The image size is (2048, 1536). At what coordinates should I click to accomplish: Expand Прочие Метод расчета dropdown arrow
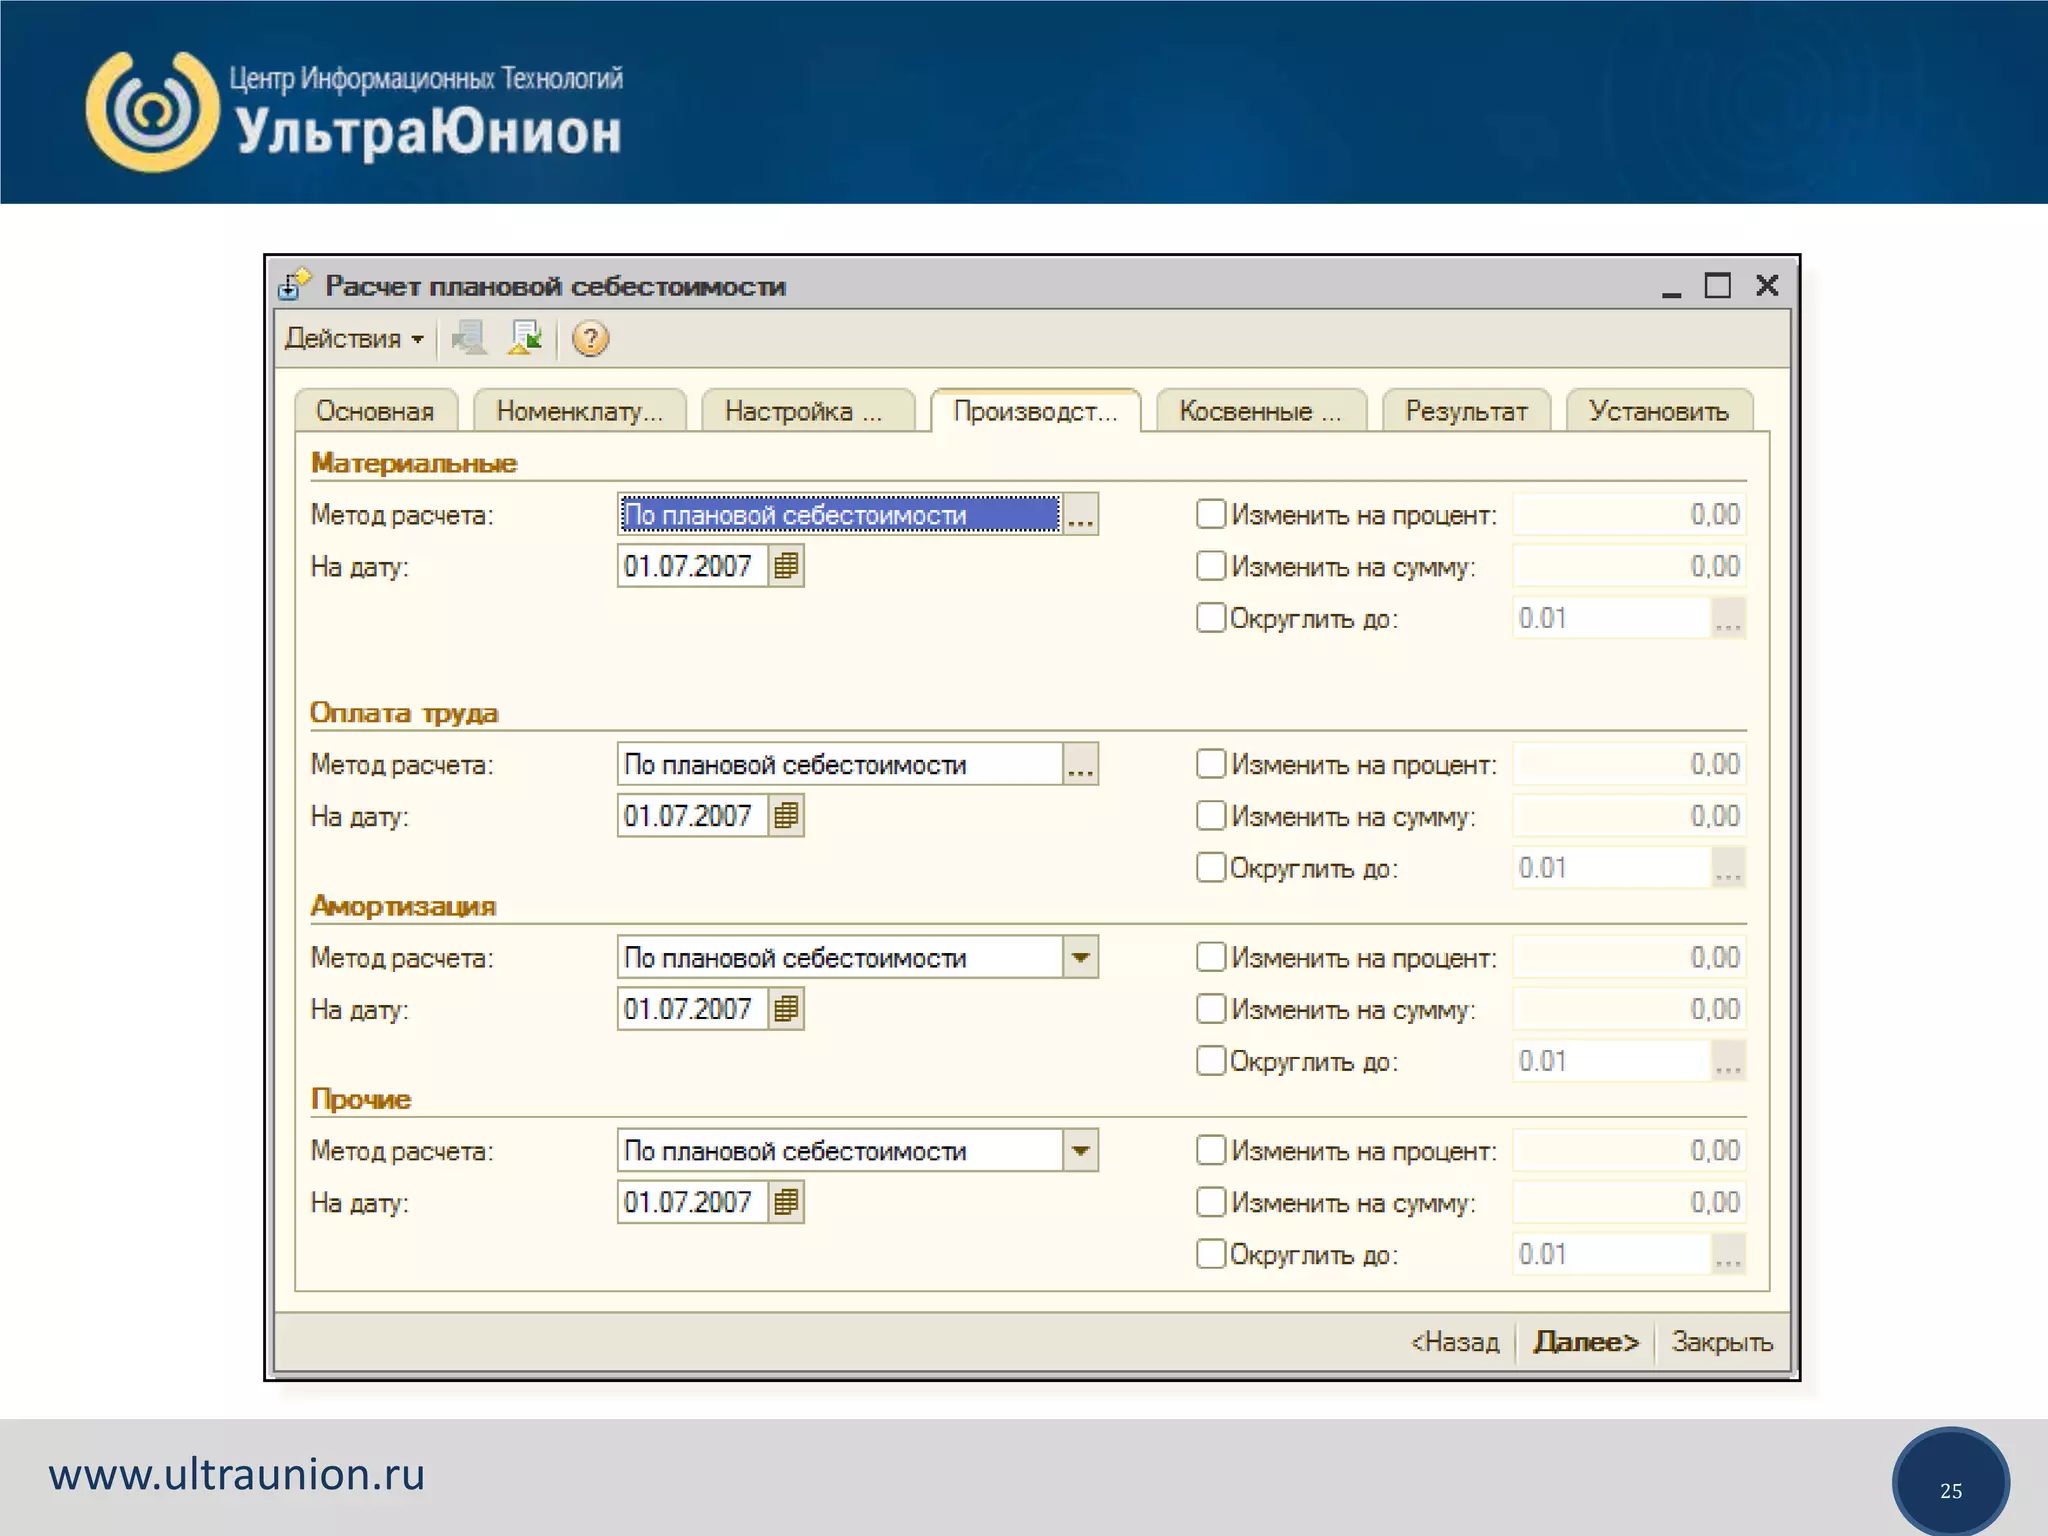[x=1080, y=1150]
